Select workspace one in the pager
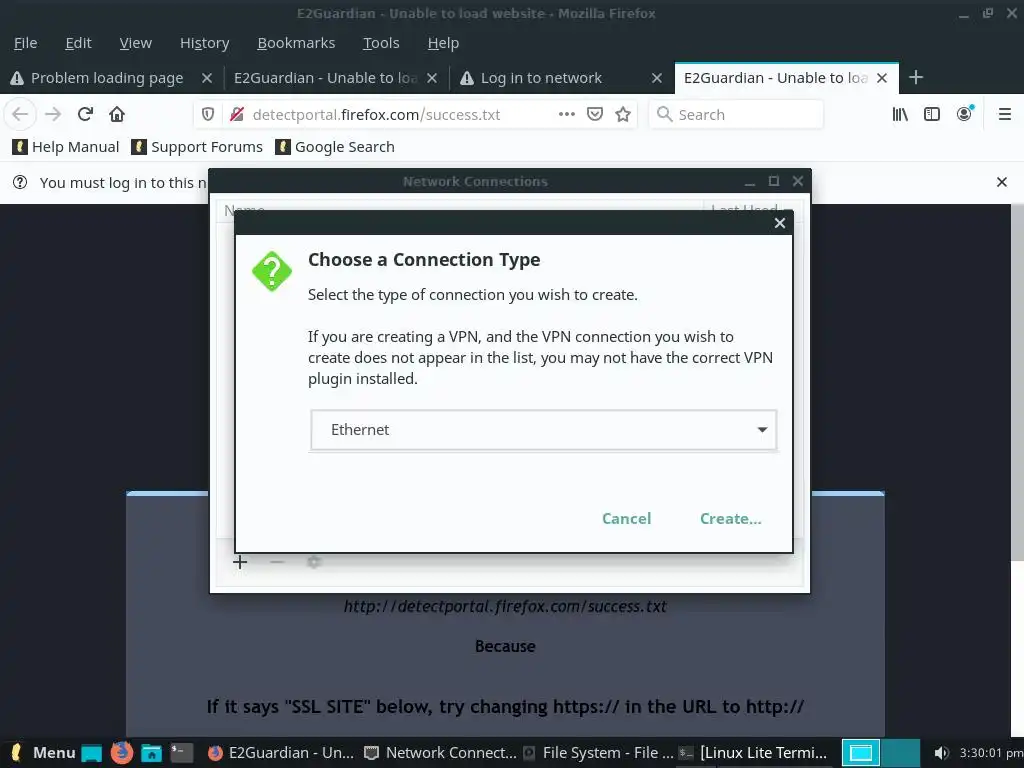This screenshot has height=768, width=1024. click(861, 753)
